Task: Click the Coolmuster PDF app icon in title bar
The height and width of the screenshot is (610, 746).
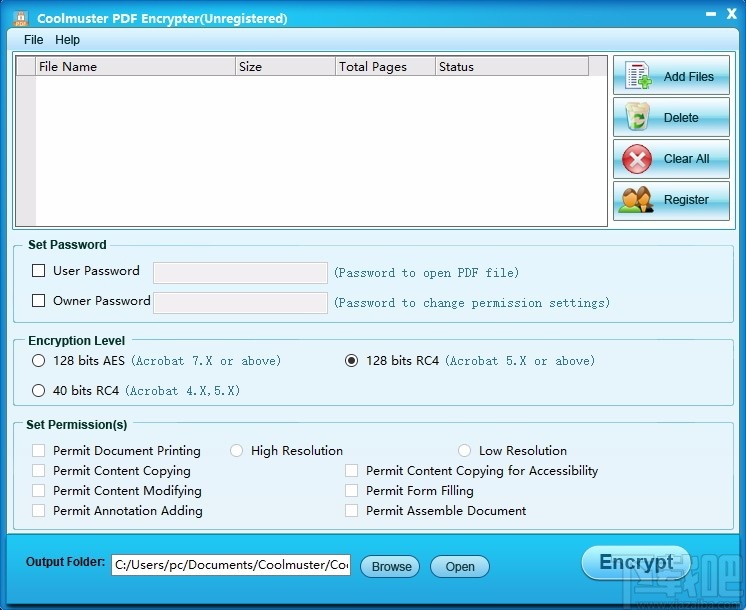Action: (x=21, y=18)
